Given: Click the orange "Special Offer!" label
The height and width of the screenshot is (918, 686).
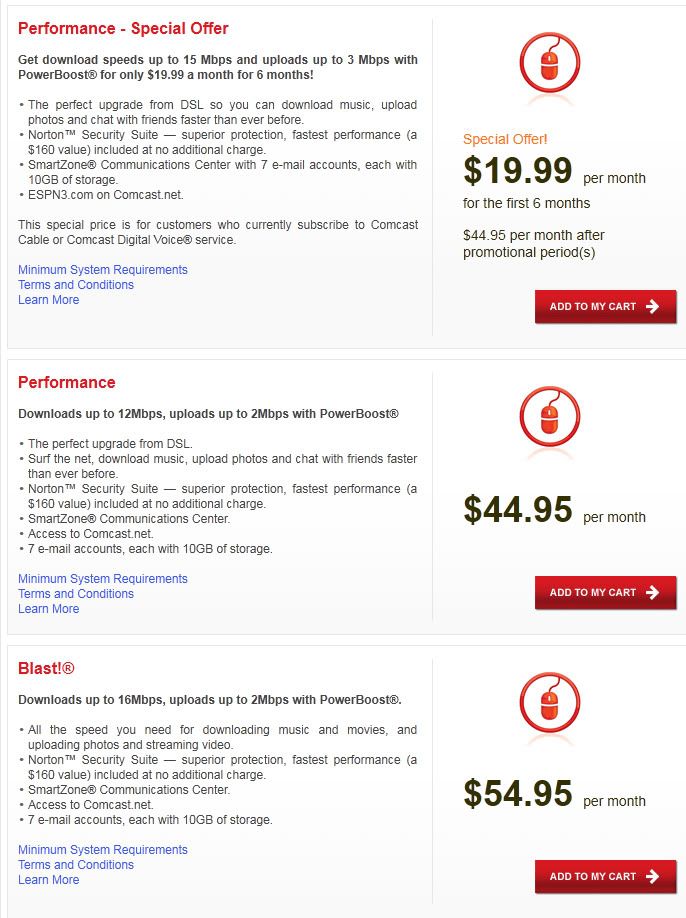Looking at the screenshot, I should coord(505,140).
